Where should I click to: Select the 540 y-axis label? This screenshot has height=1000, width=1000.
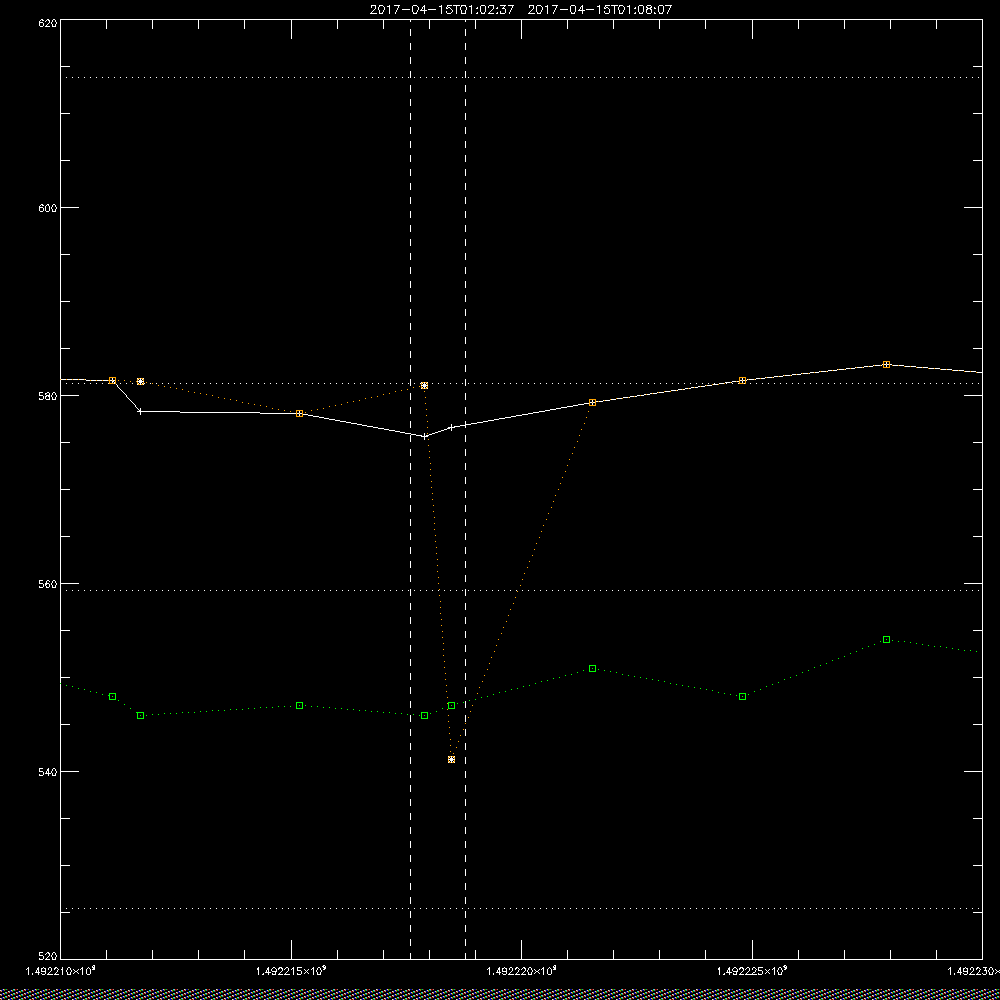point(48,772)
